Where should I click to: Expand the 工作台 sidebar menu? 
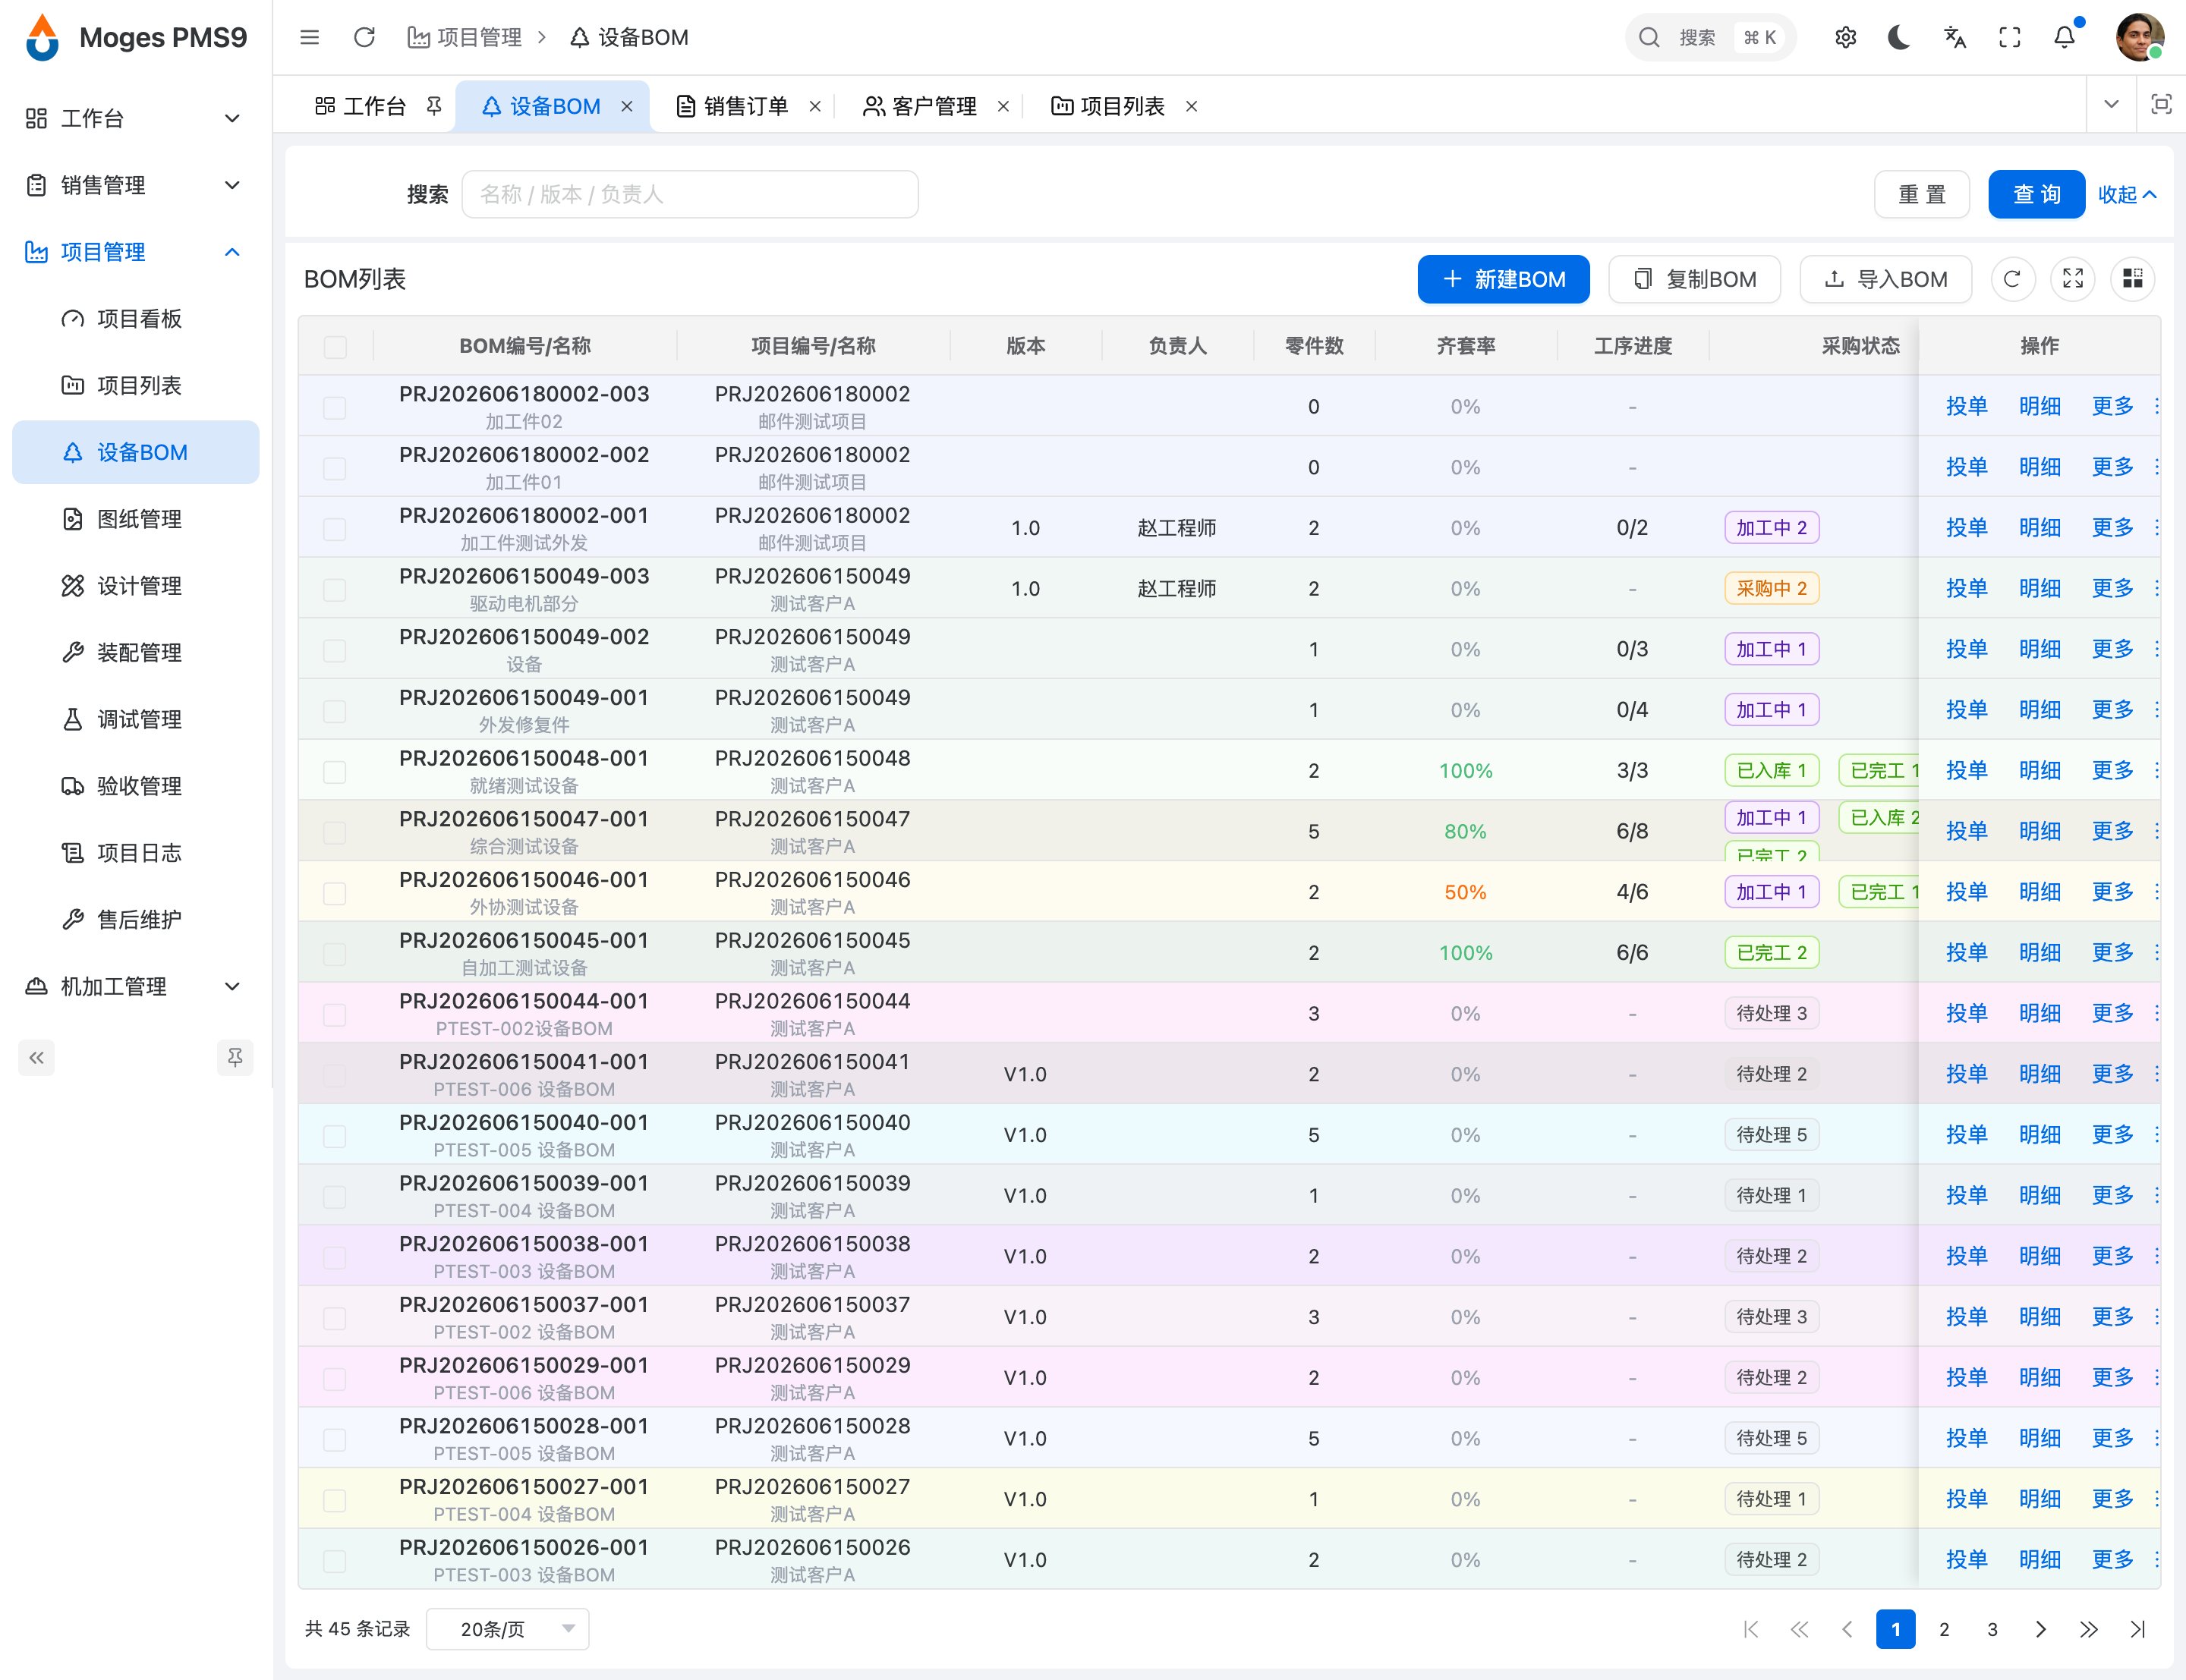[x=135, y=118]
